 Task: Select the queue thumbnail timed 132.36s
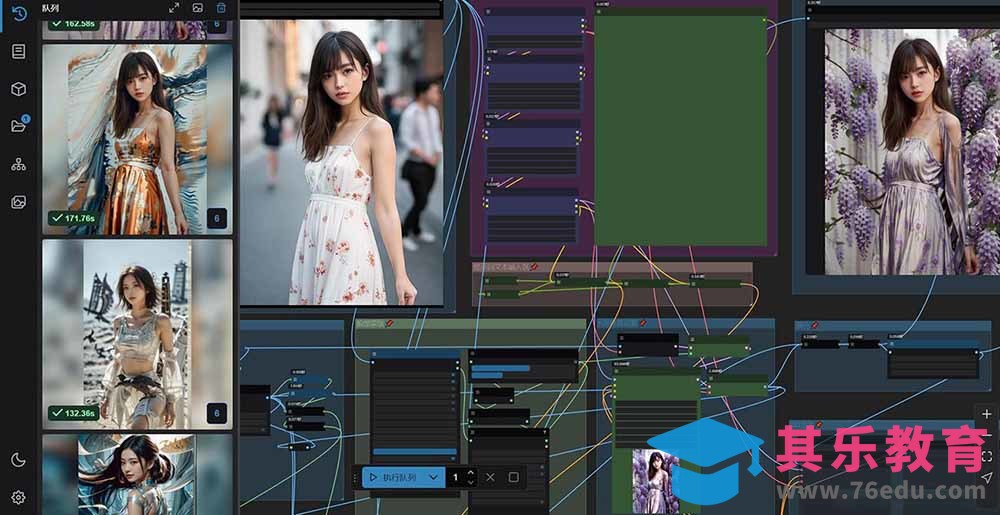point(137,335)
